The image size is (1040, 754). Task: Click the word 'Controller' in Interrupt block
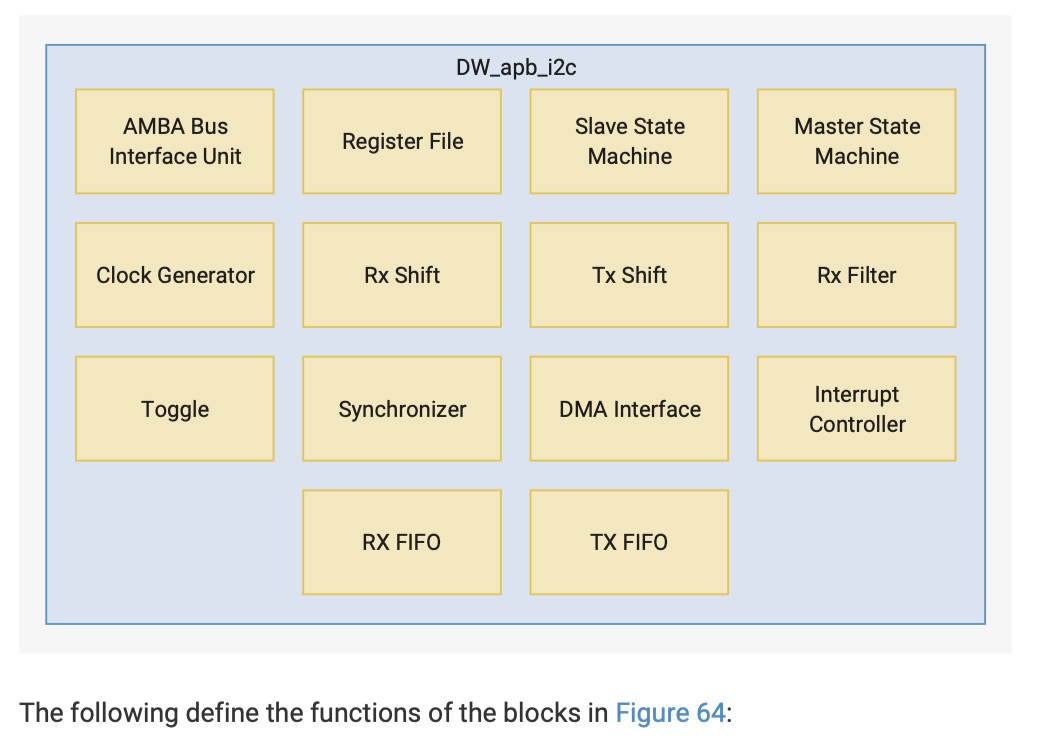coord(857,424)
